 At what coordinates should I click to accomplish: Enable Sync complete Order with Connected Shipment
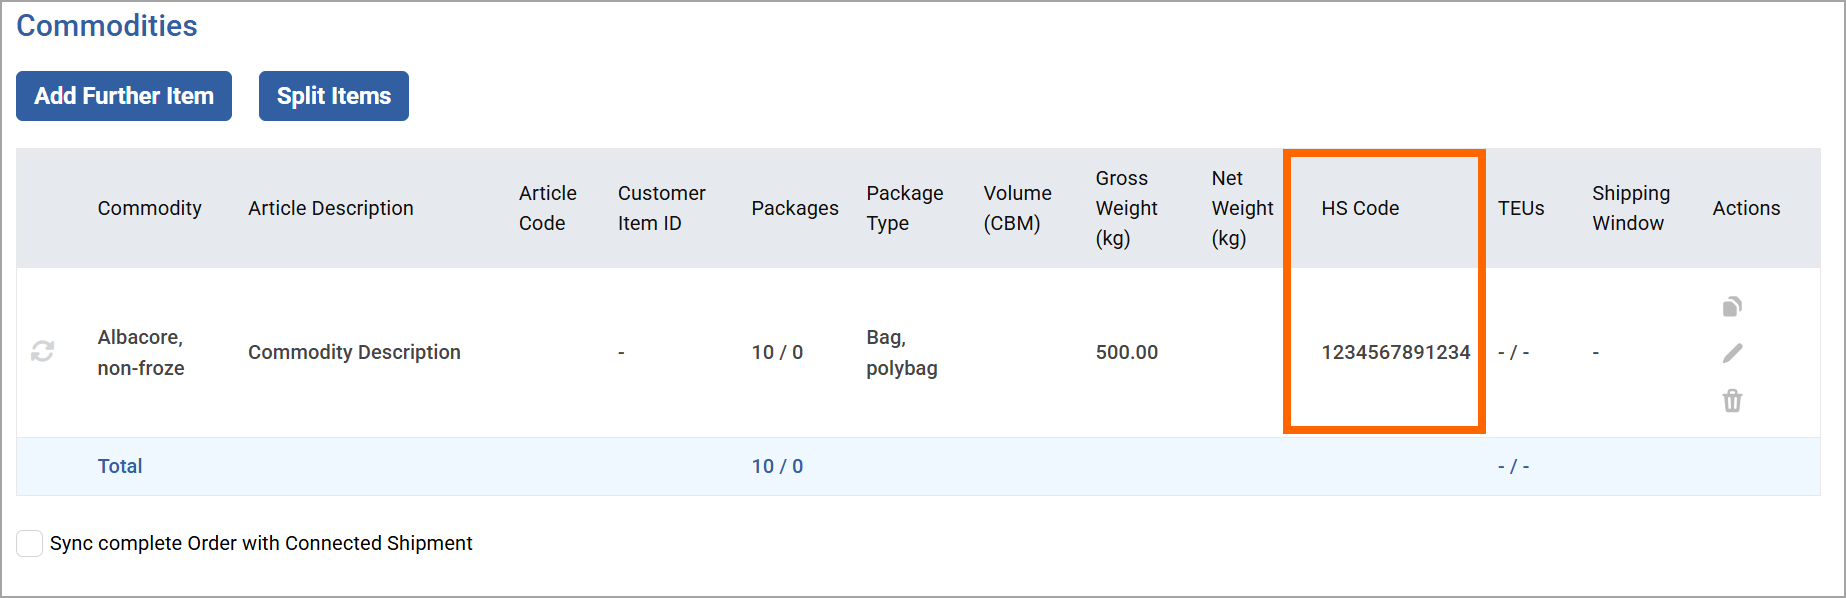(x=30, y=543)
